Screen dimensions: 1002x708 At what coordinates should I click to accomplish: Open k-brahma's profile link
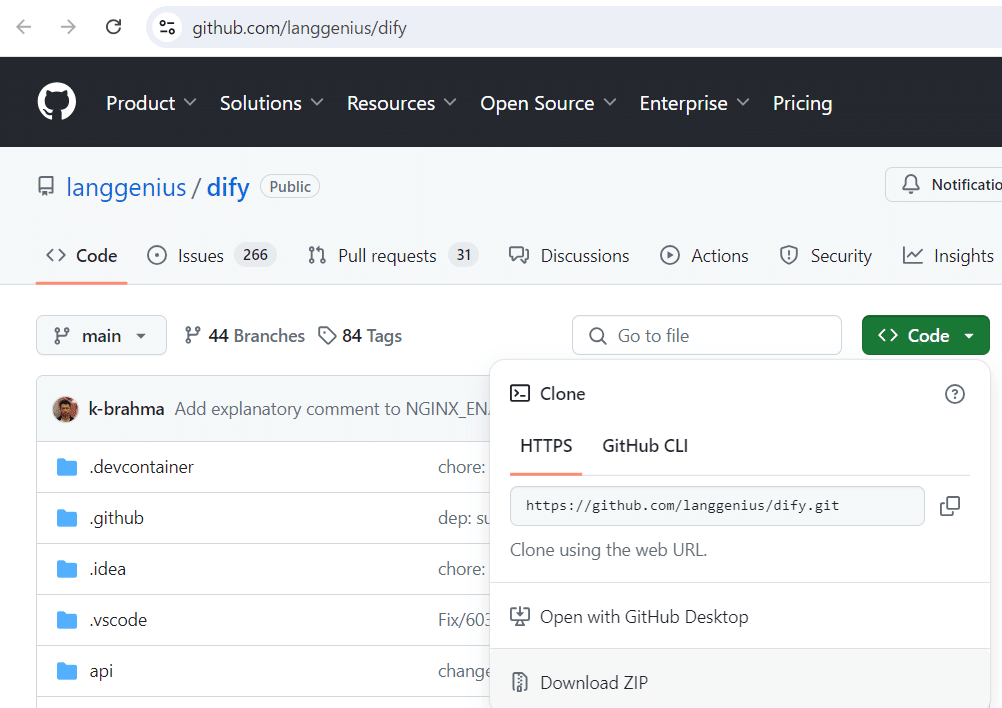click(127, 409)
